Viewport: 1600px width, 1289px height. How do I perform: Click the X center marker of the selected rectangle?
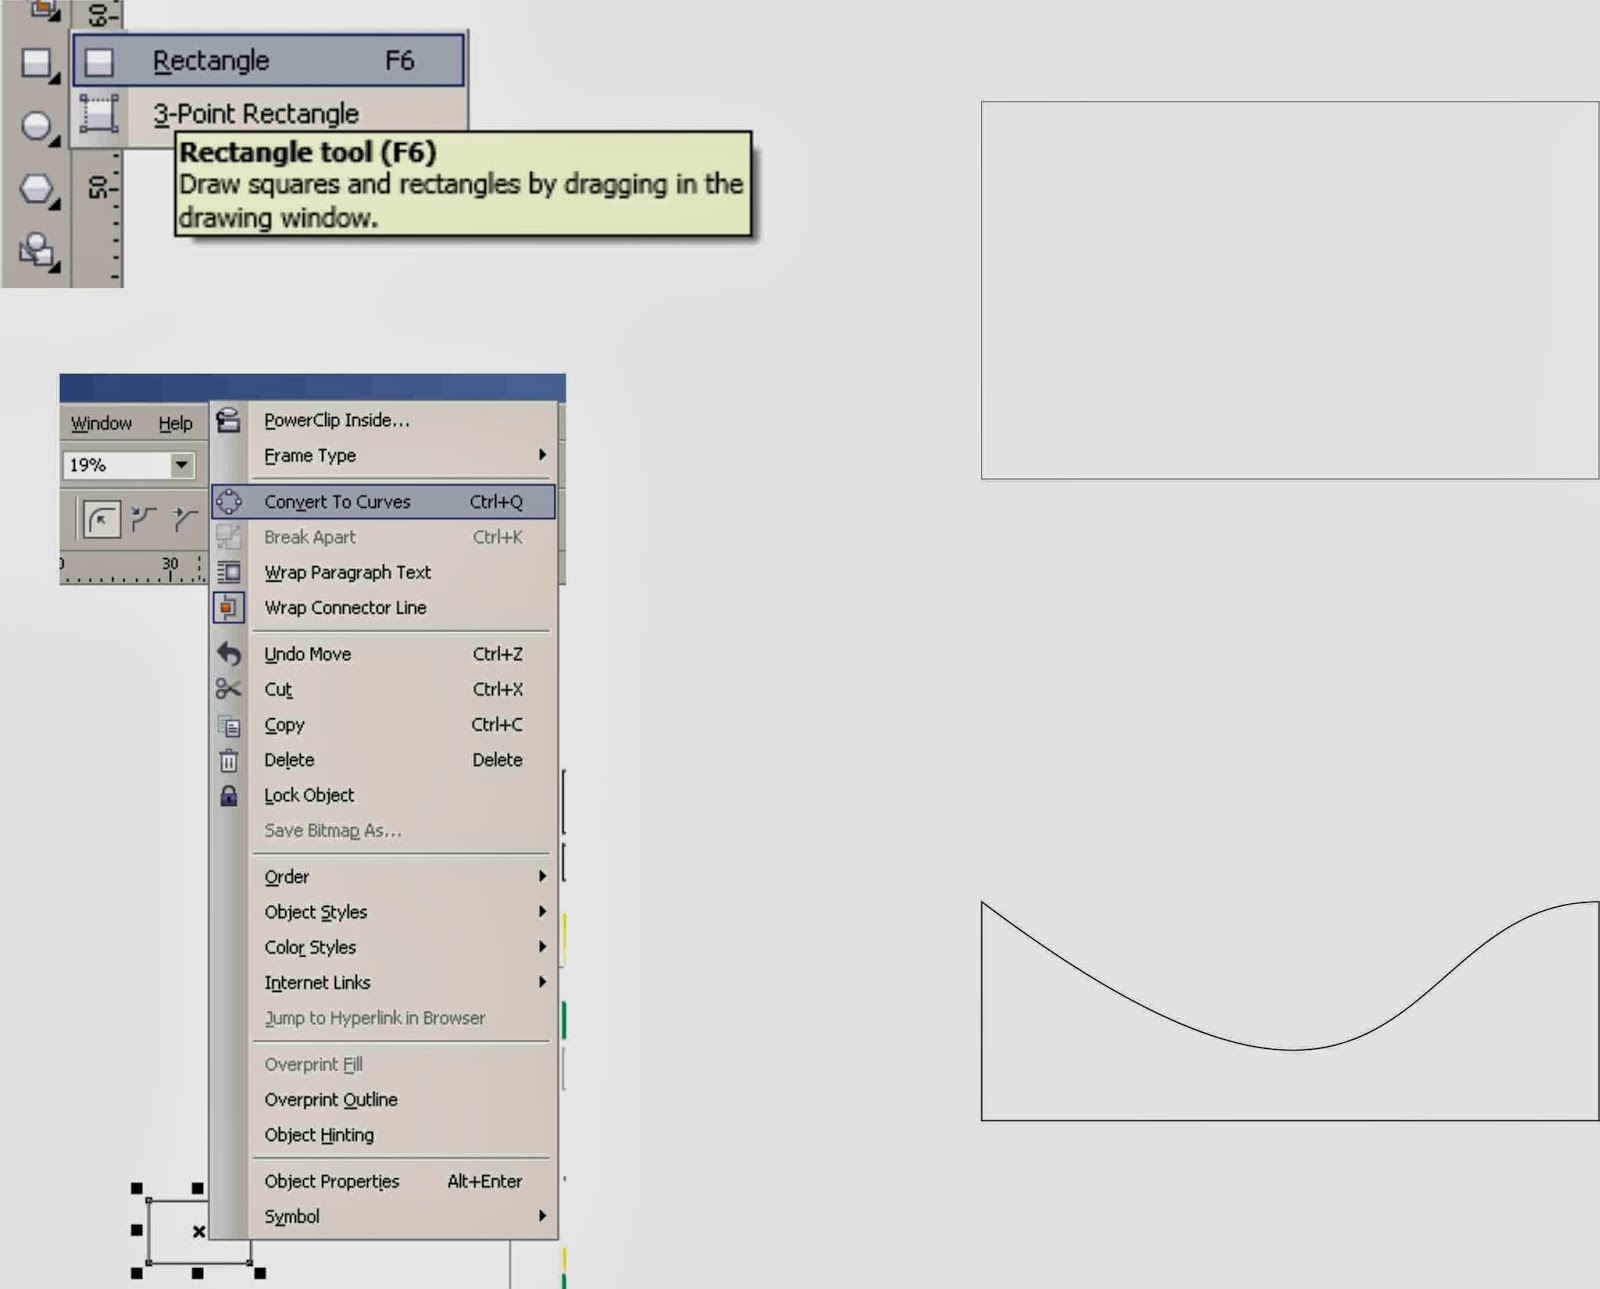click(x=199, y=1231)
